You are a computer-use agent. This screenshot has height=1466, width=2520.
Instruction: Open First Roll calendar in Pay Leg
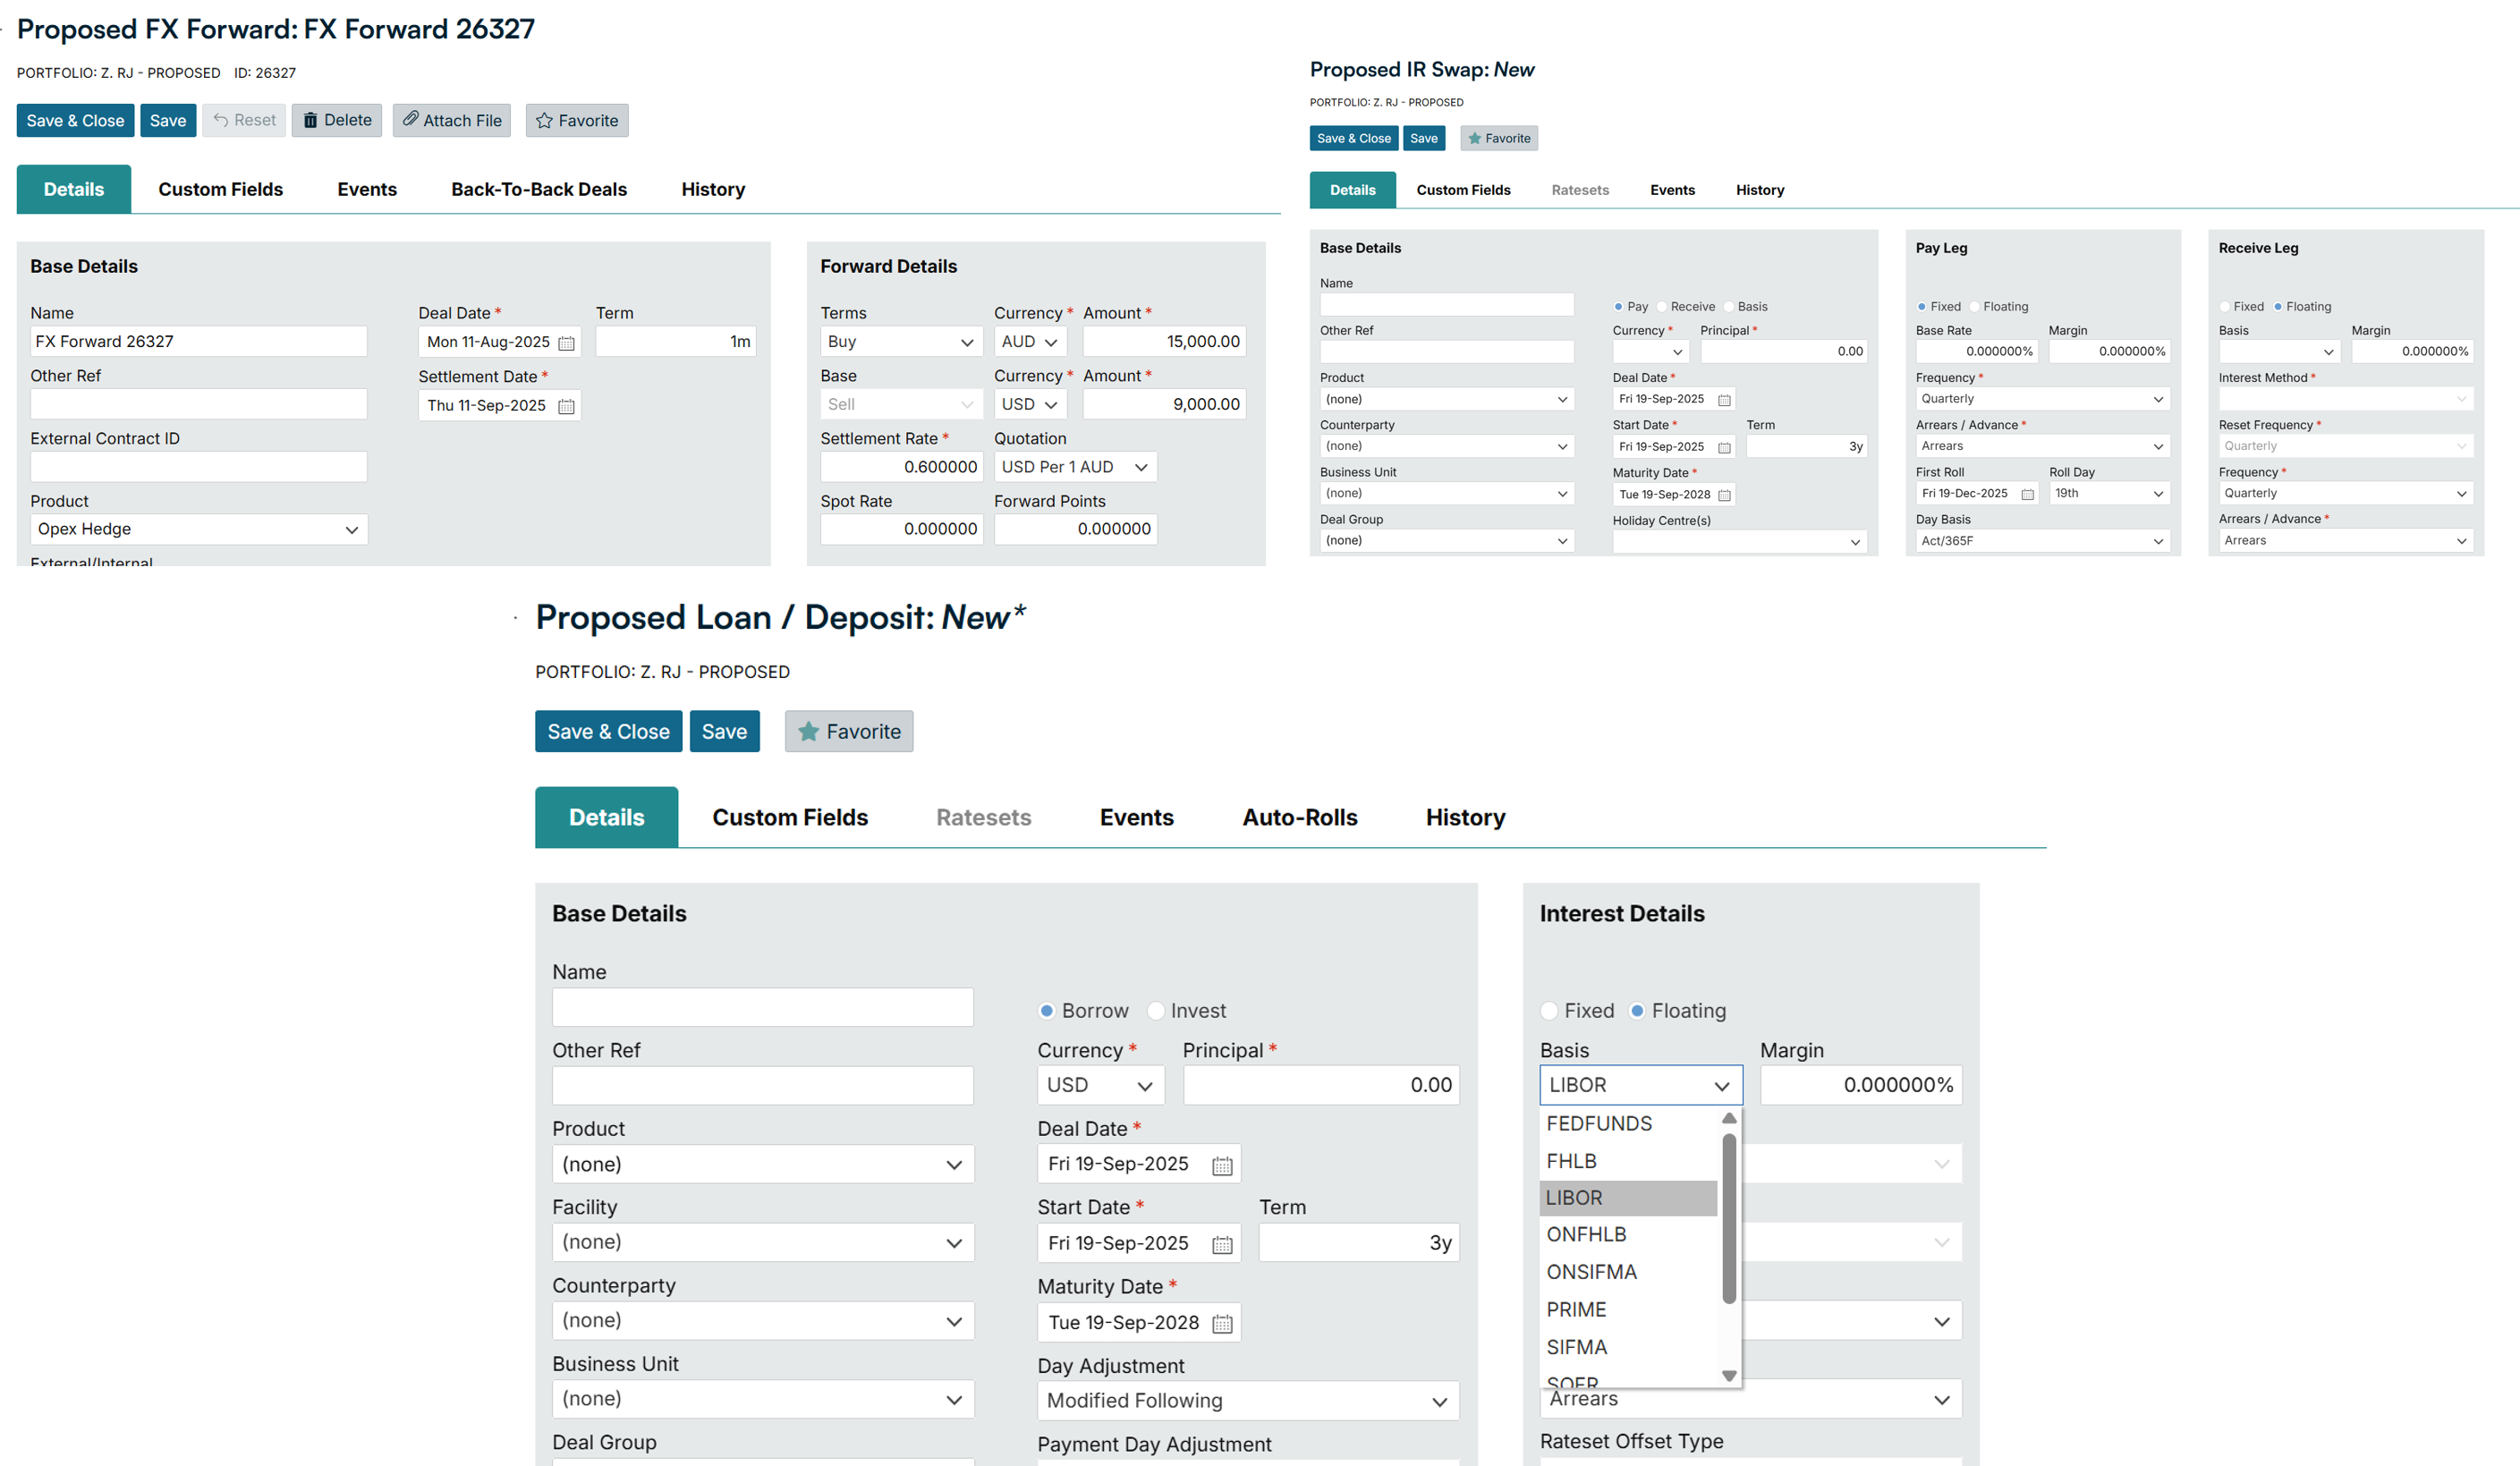(2027, 494)
